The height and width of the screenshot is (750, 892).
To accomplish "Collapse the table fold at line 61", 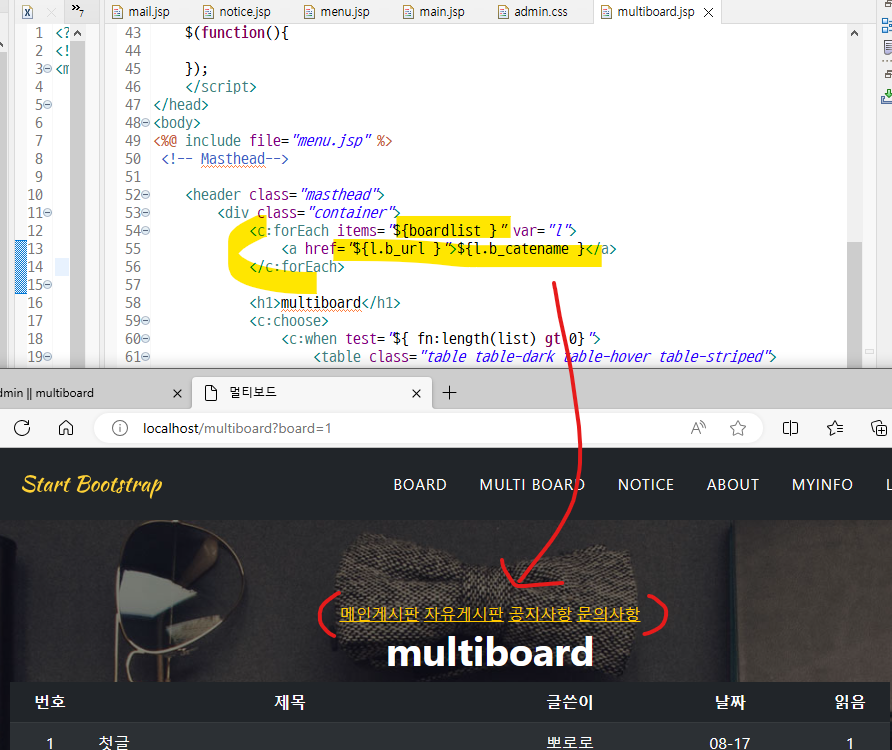I will [x=146, y=357].
